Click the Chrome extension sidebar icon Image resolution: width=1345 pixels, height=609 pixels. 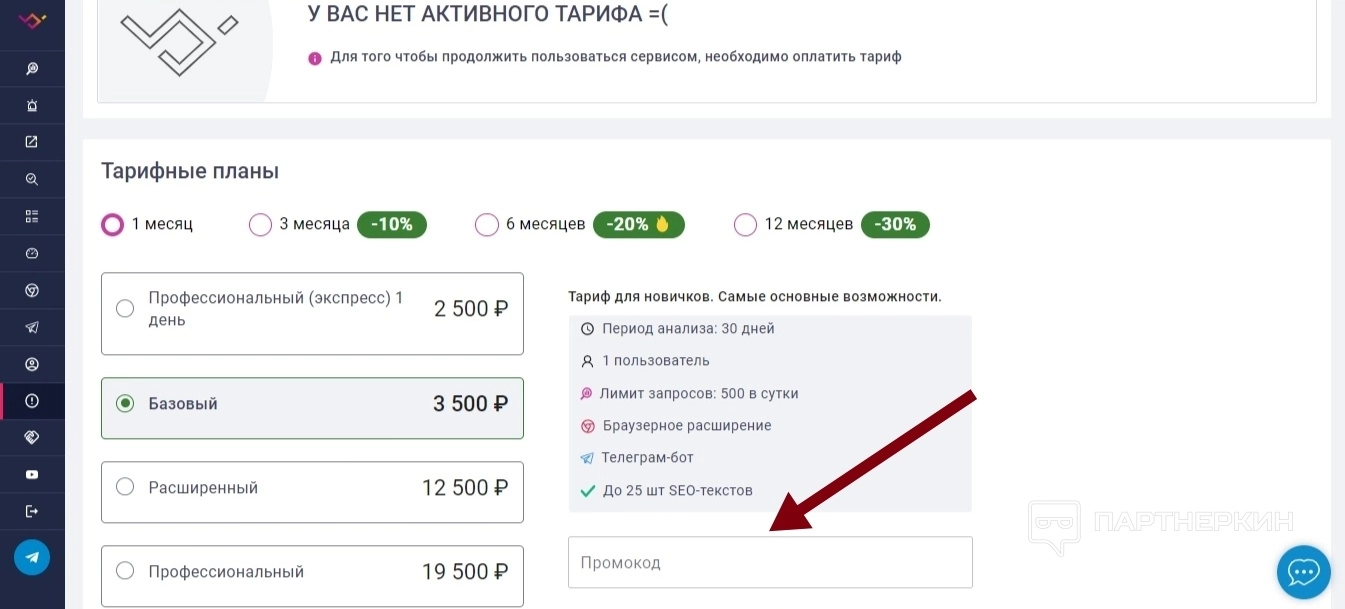pyautogui.click(x=32, y=290)
